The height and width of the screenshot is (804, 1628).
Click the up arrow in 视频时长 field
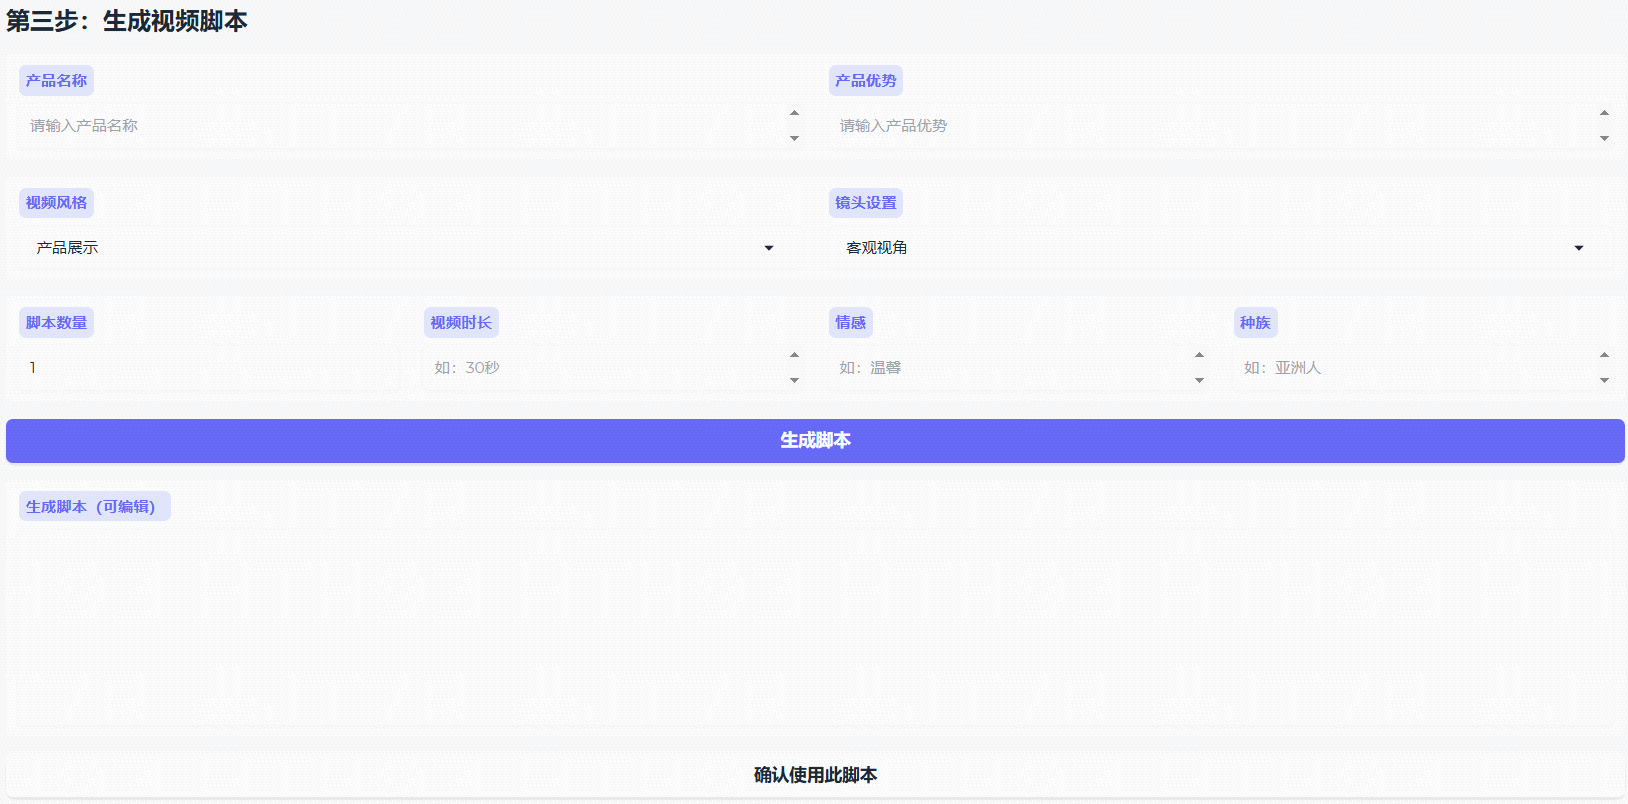pyautogui.click(x=795, y=355)
